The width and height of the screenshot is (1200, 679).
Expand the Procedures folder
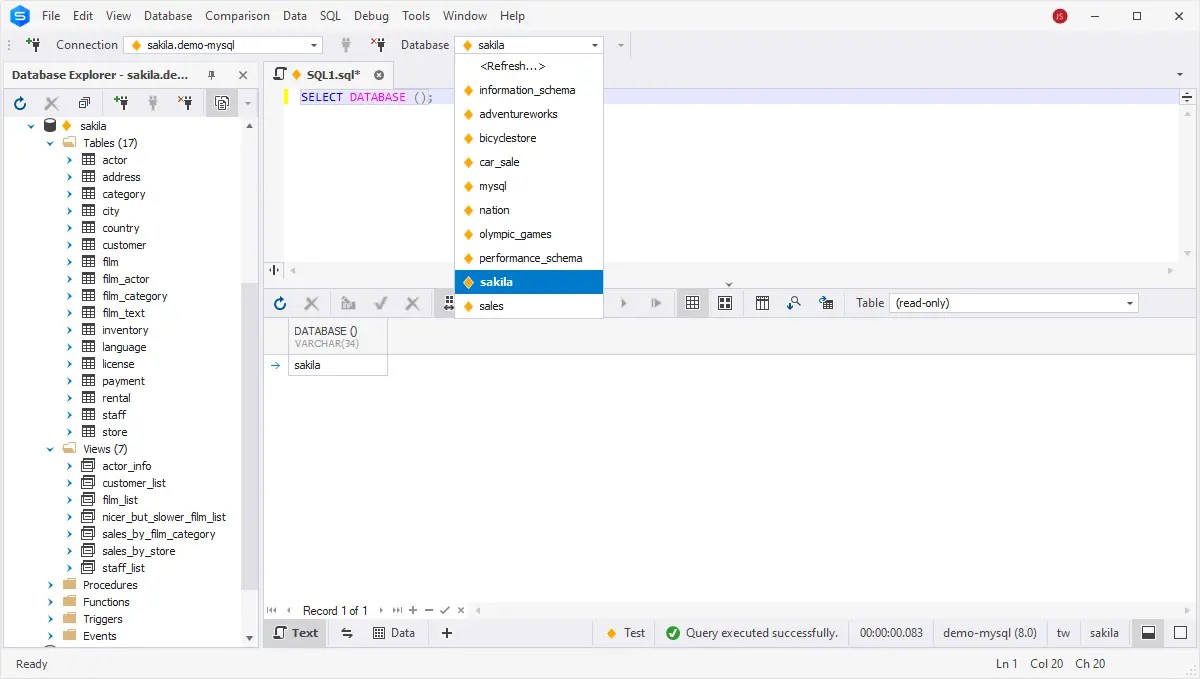pos(51,585)
